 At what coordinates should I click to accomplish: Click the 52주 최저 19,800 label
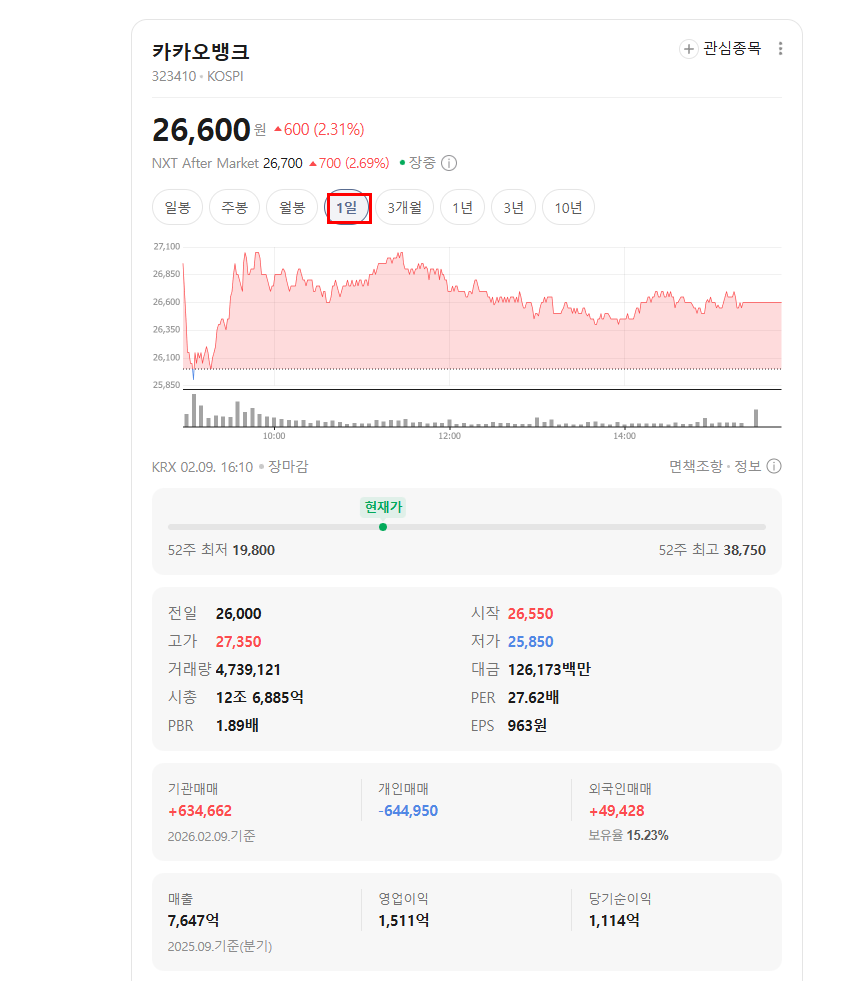point(221,551)
